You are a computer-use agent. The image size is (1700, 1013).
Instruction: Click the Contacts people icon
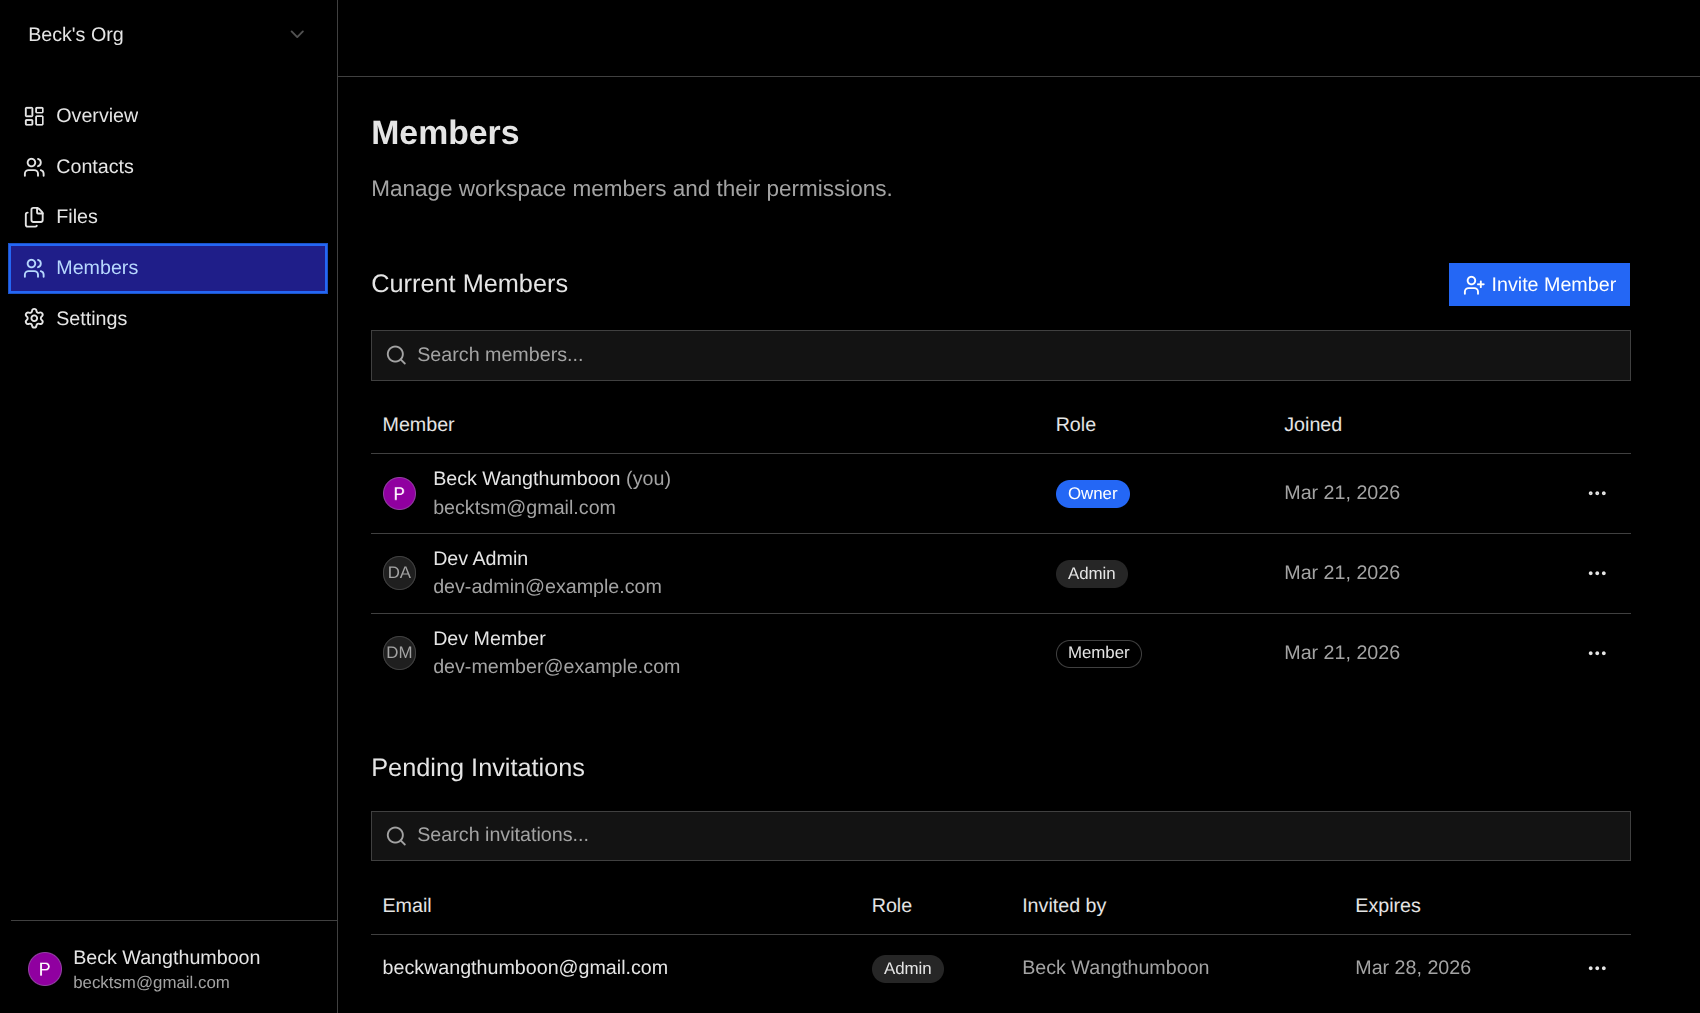tap(34, 167)
